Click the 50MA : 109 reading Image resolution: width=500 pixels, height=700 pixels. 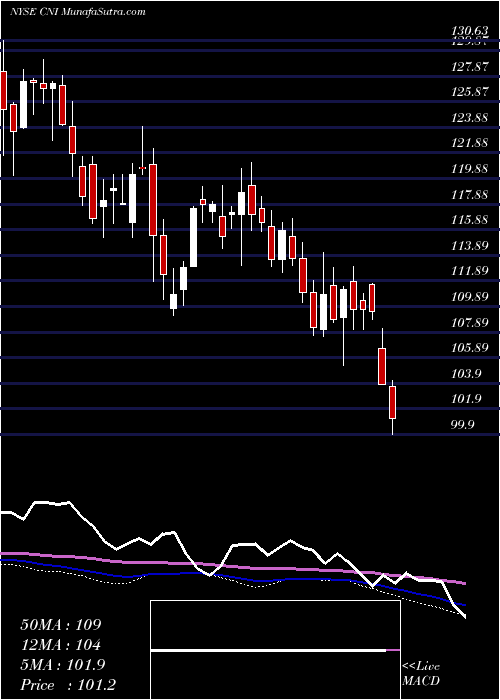[x=61, y=625]
